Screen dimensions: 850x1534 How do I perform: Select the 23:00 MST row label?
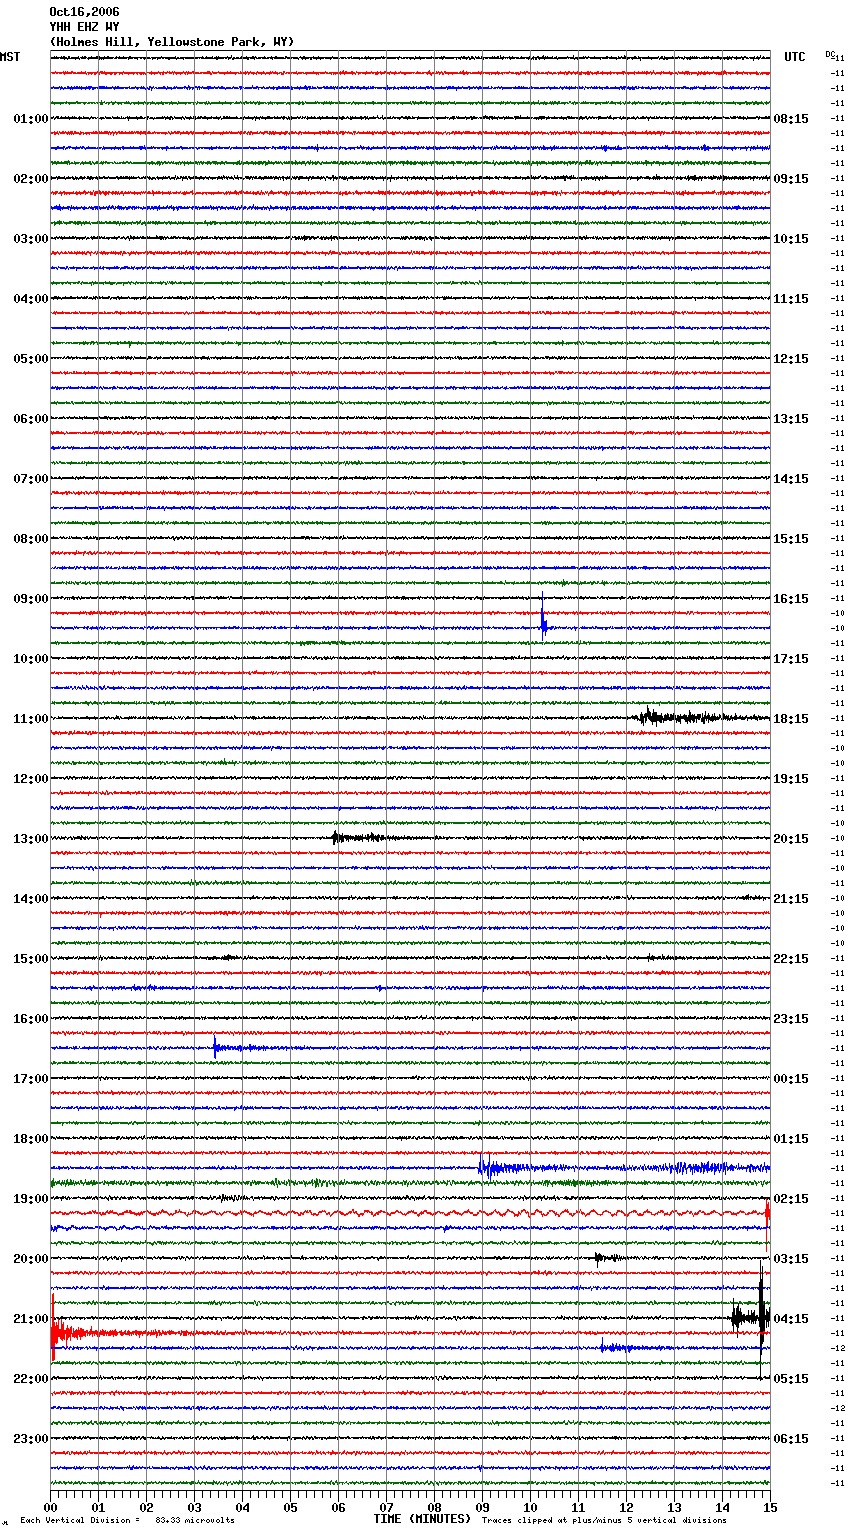pyautogui.click(x=31, y=1439)
